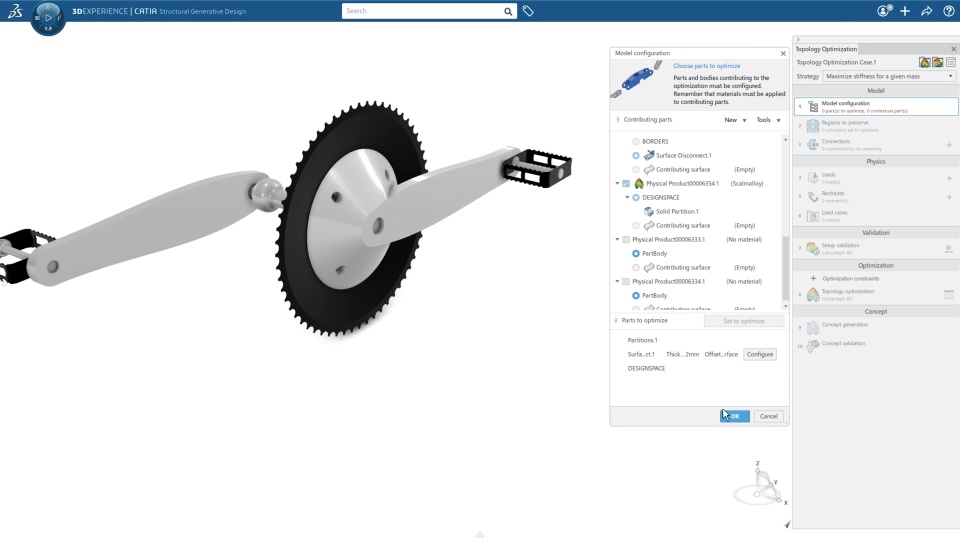
Task: Add a new load with plus icon
Action: (949, 178)
